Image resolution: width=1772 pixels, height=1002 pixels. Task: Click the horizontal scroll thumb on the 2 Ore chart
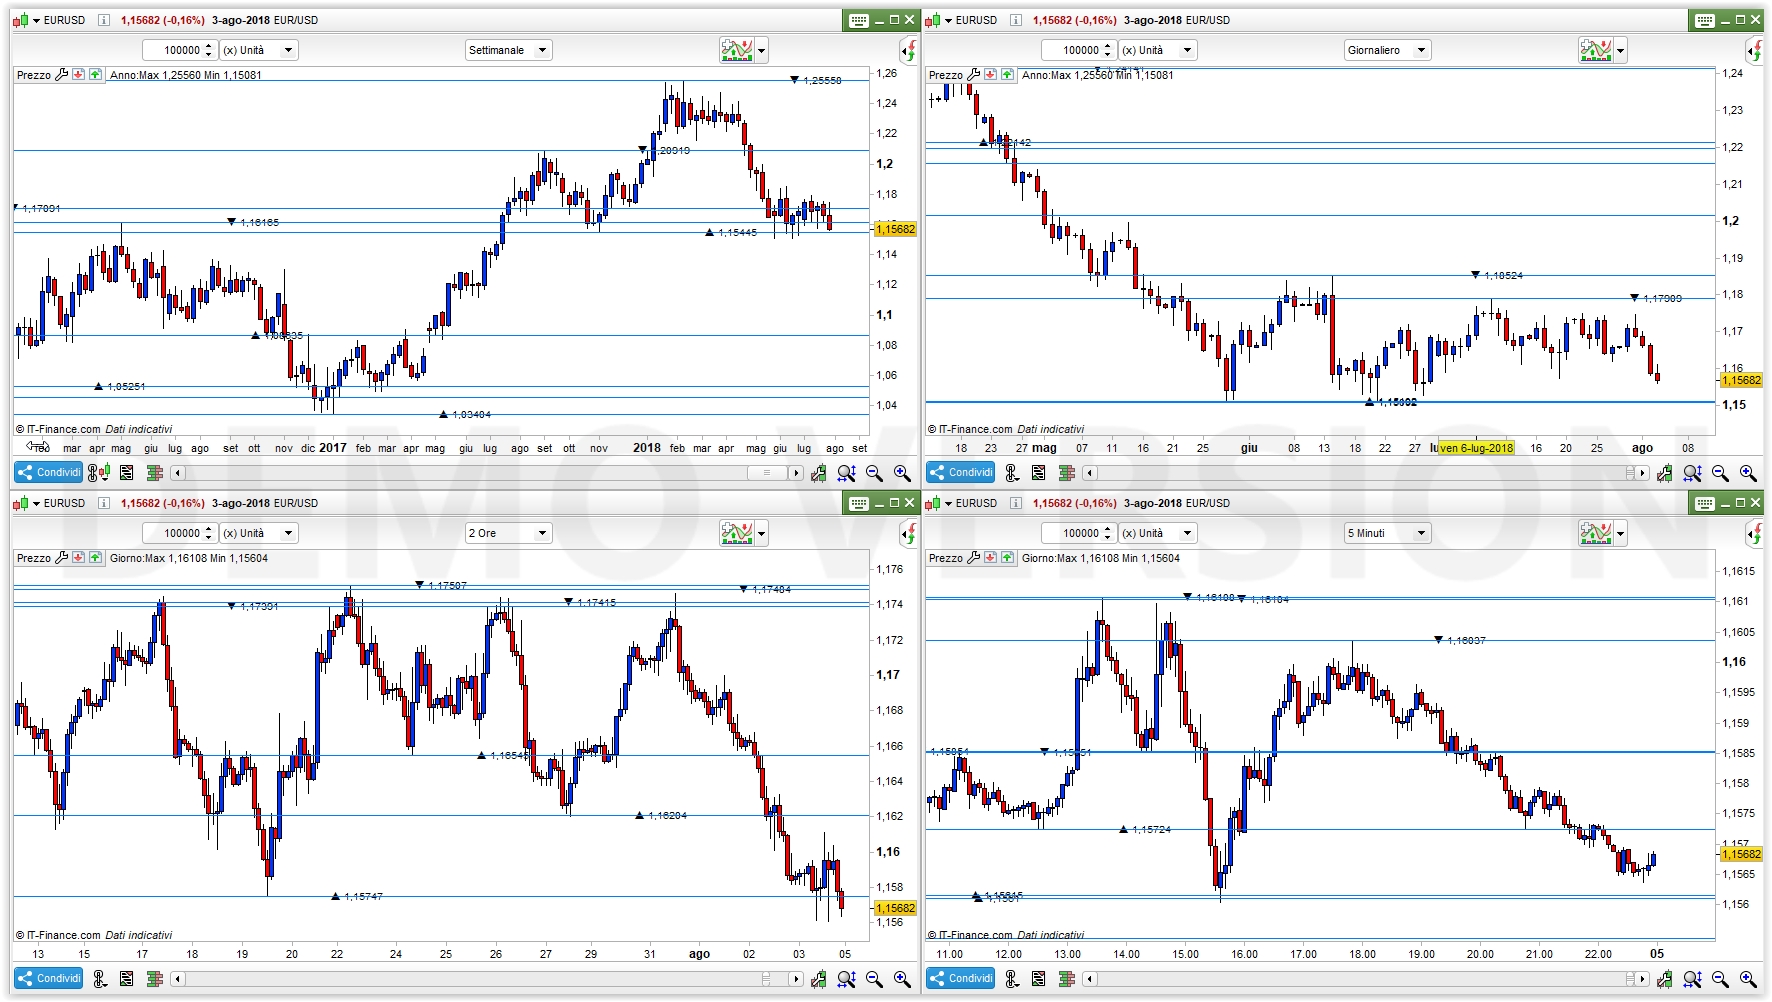(x=767, y=979)
